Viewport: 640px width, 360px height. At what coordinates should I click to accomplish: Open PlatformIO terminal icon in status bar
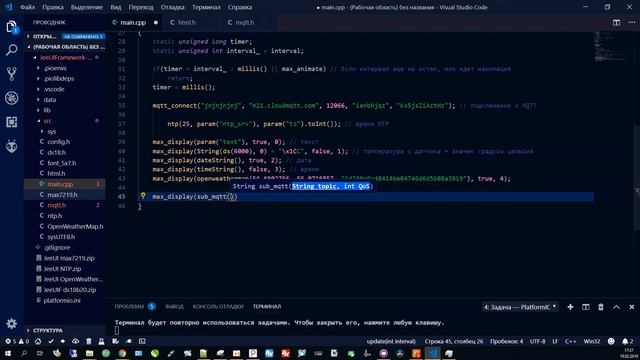click(142, 341)
